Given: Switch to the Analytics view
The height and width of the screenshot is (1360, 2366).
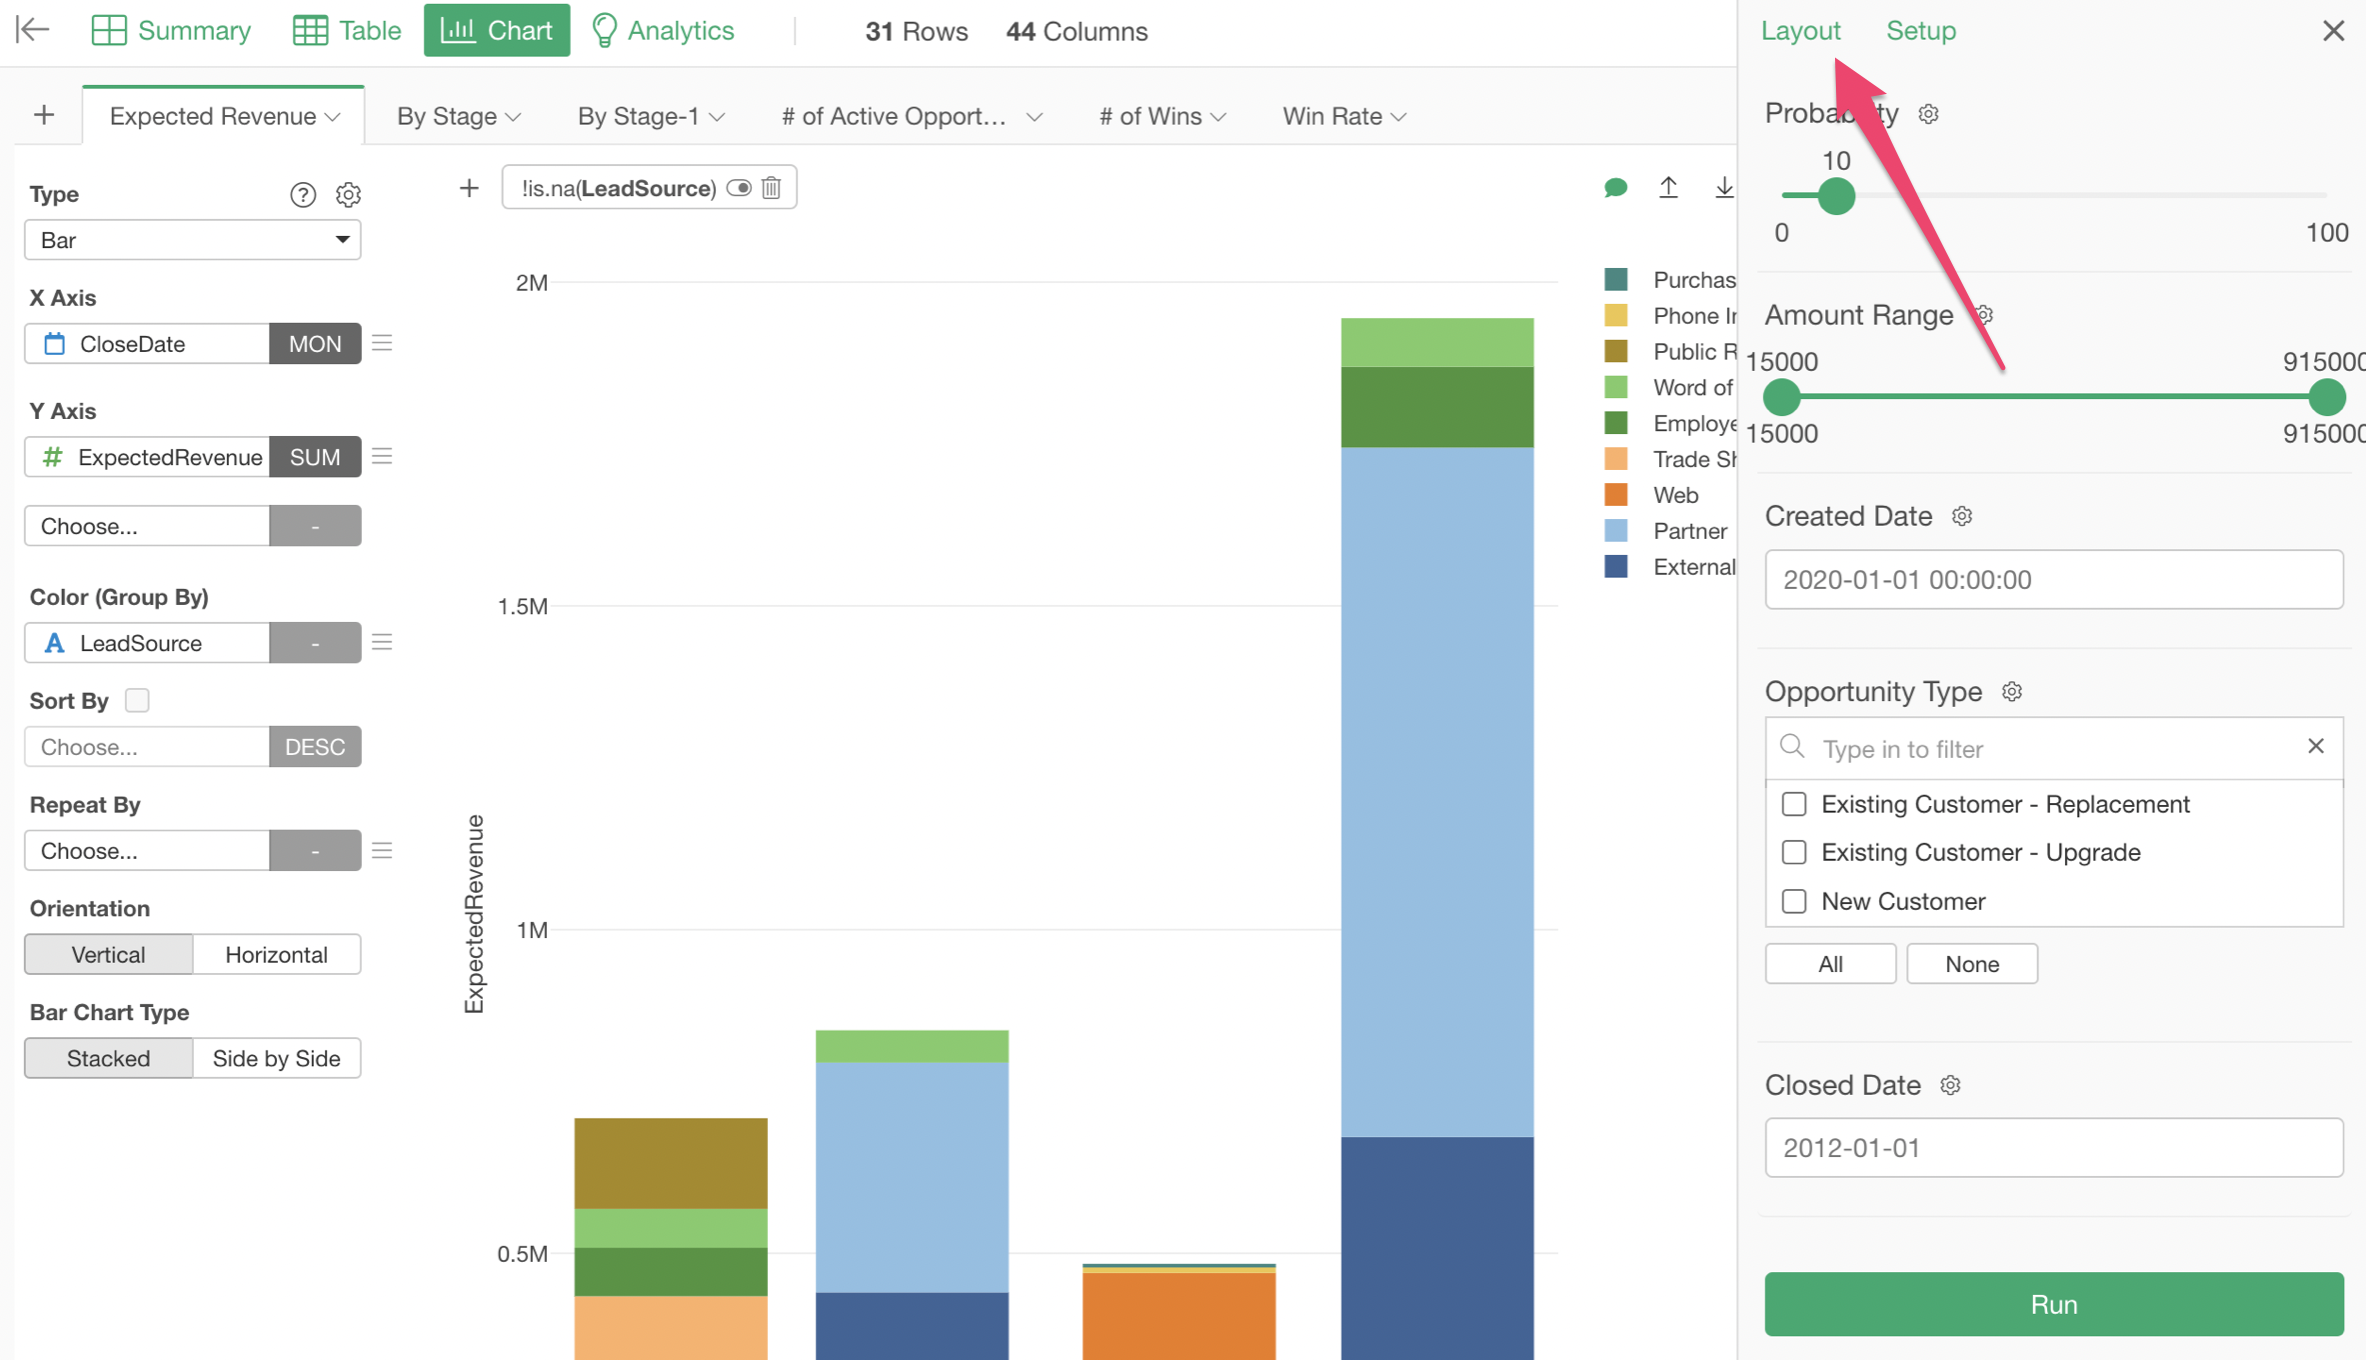Looking at the screenshot, I should pyautogui.click(x=663, y=30).
